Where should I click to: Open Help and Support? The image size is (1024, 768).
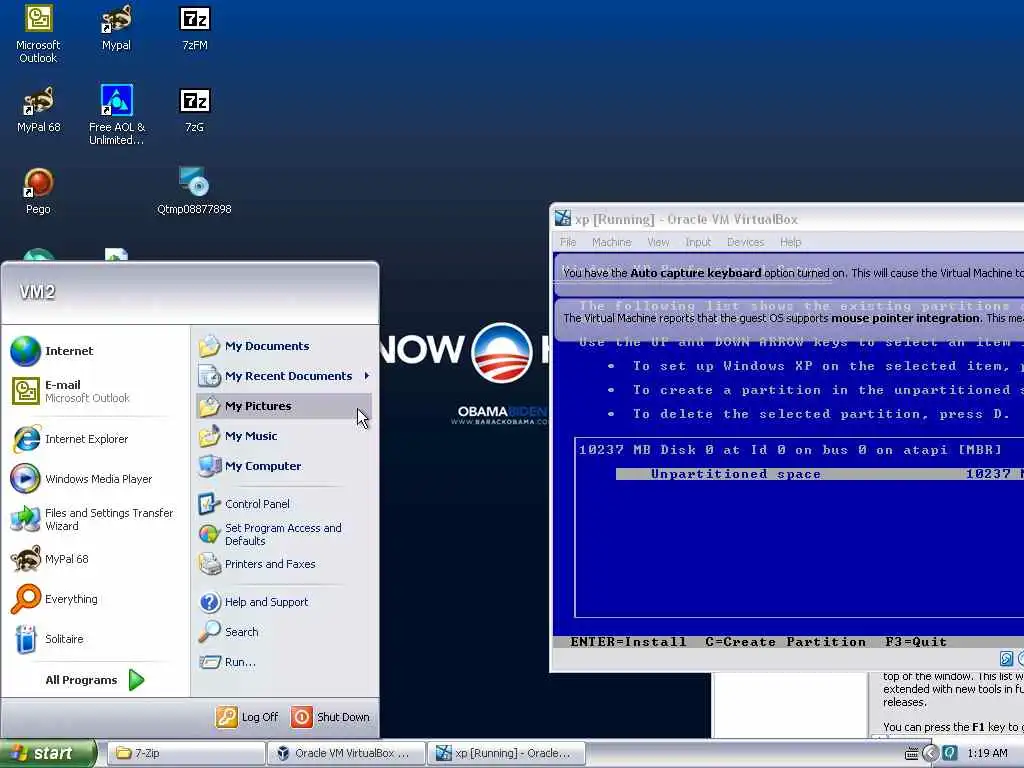(283, 602)
